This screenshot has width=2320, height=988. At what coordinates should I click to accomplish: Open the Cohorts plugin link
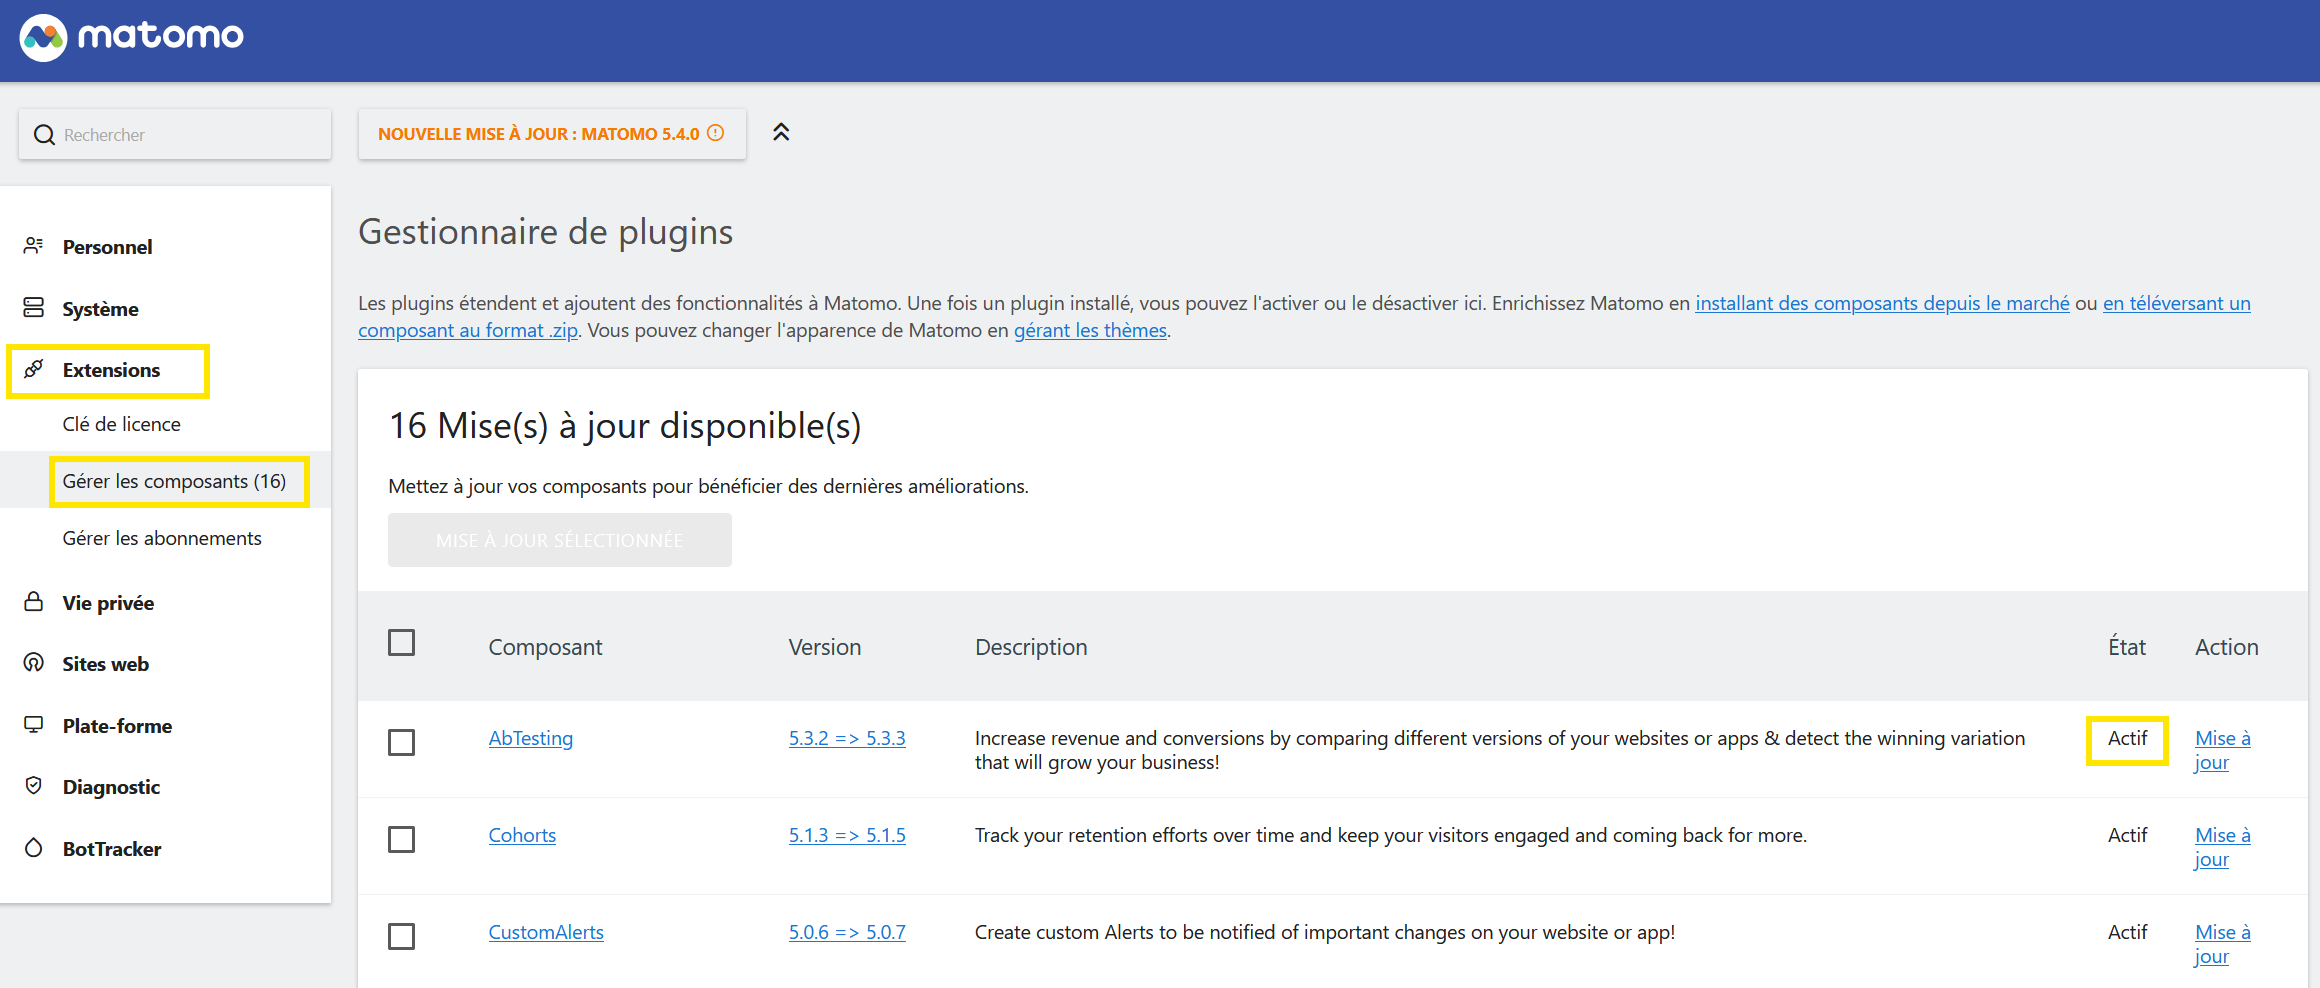[x=522, y=835]
